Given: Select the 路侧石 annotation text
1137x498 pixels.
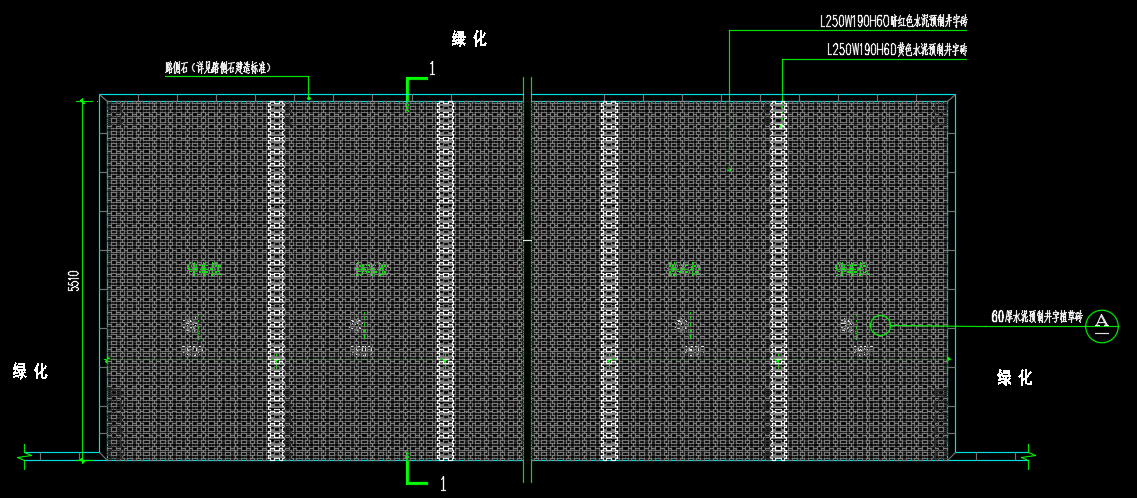Looking at the screenshot, I should [218, 69].
